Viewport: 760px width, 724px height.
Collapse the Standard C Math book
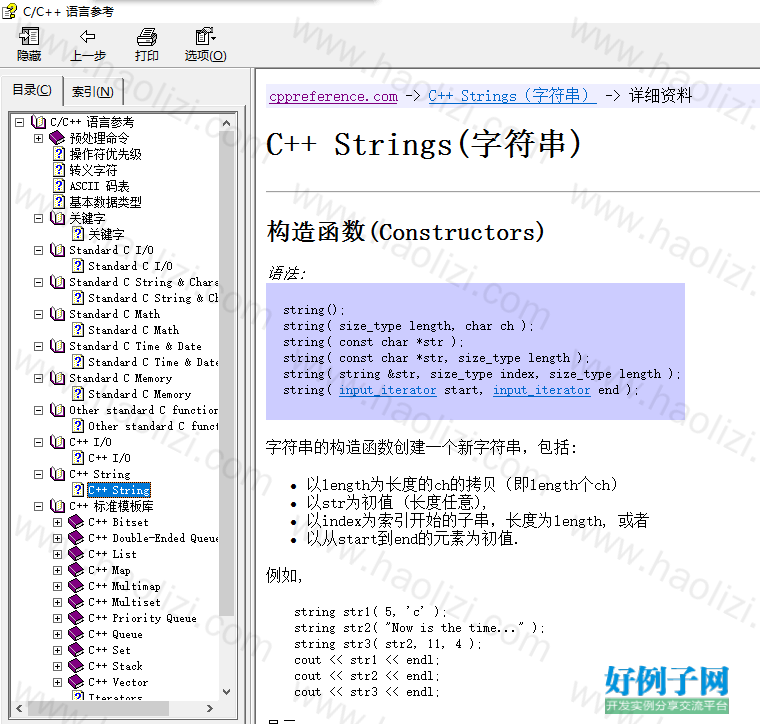(38, 315)
